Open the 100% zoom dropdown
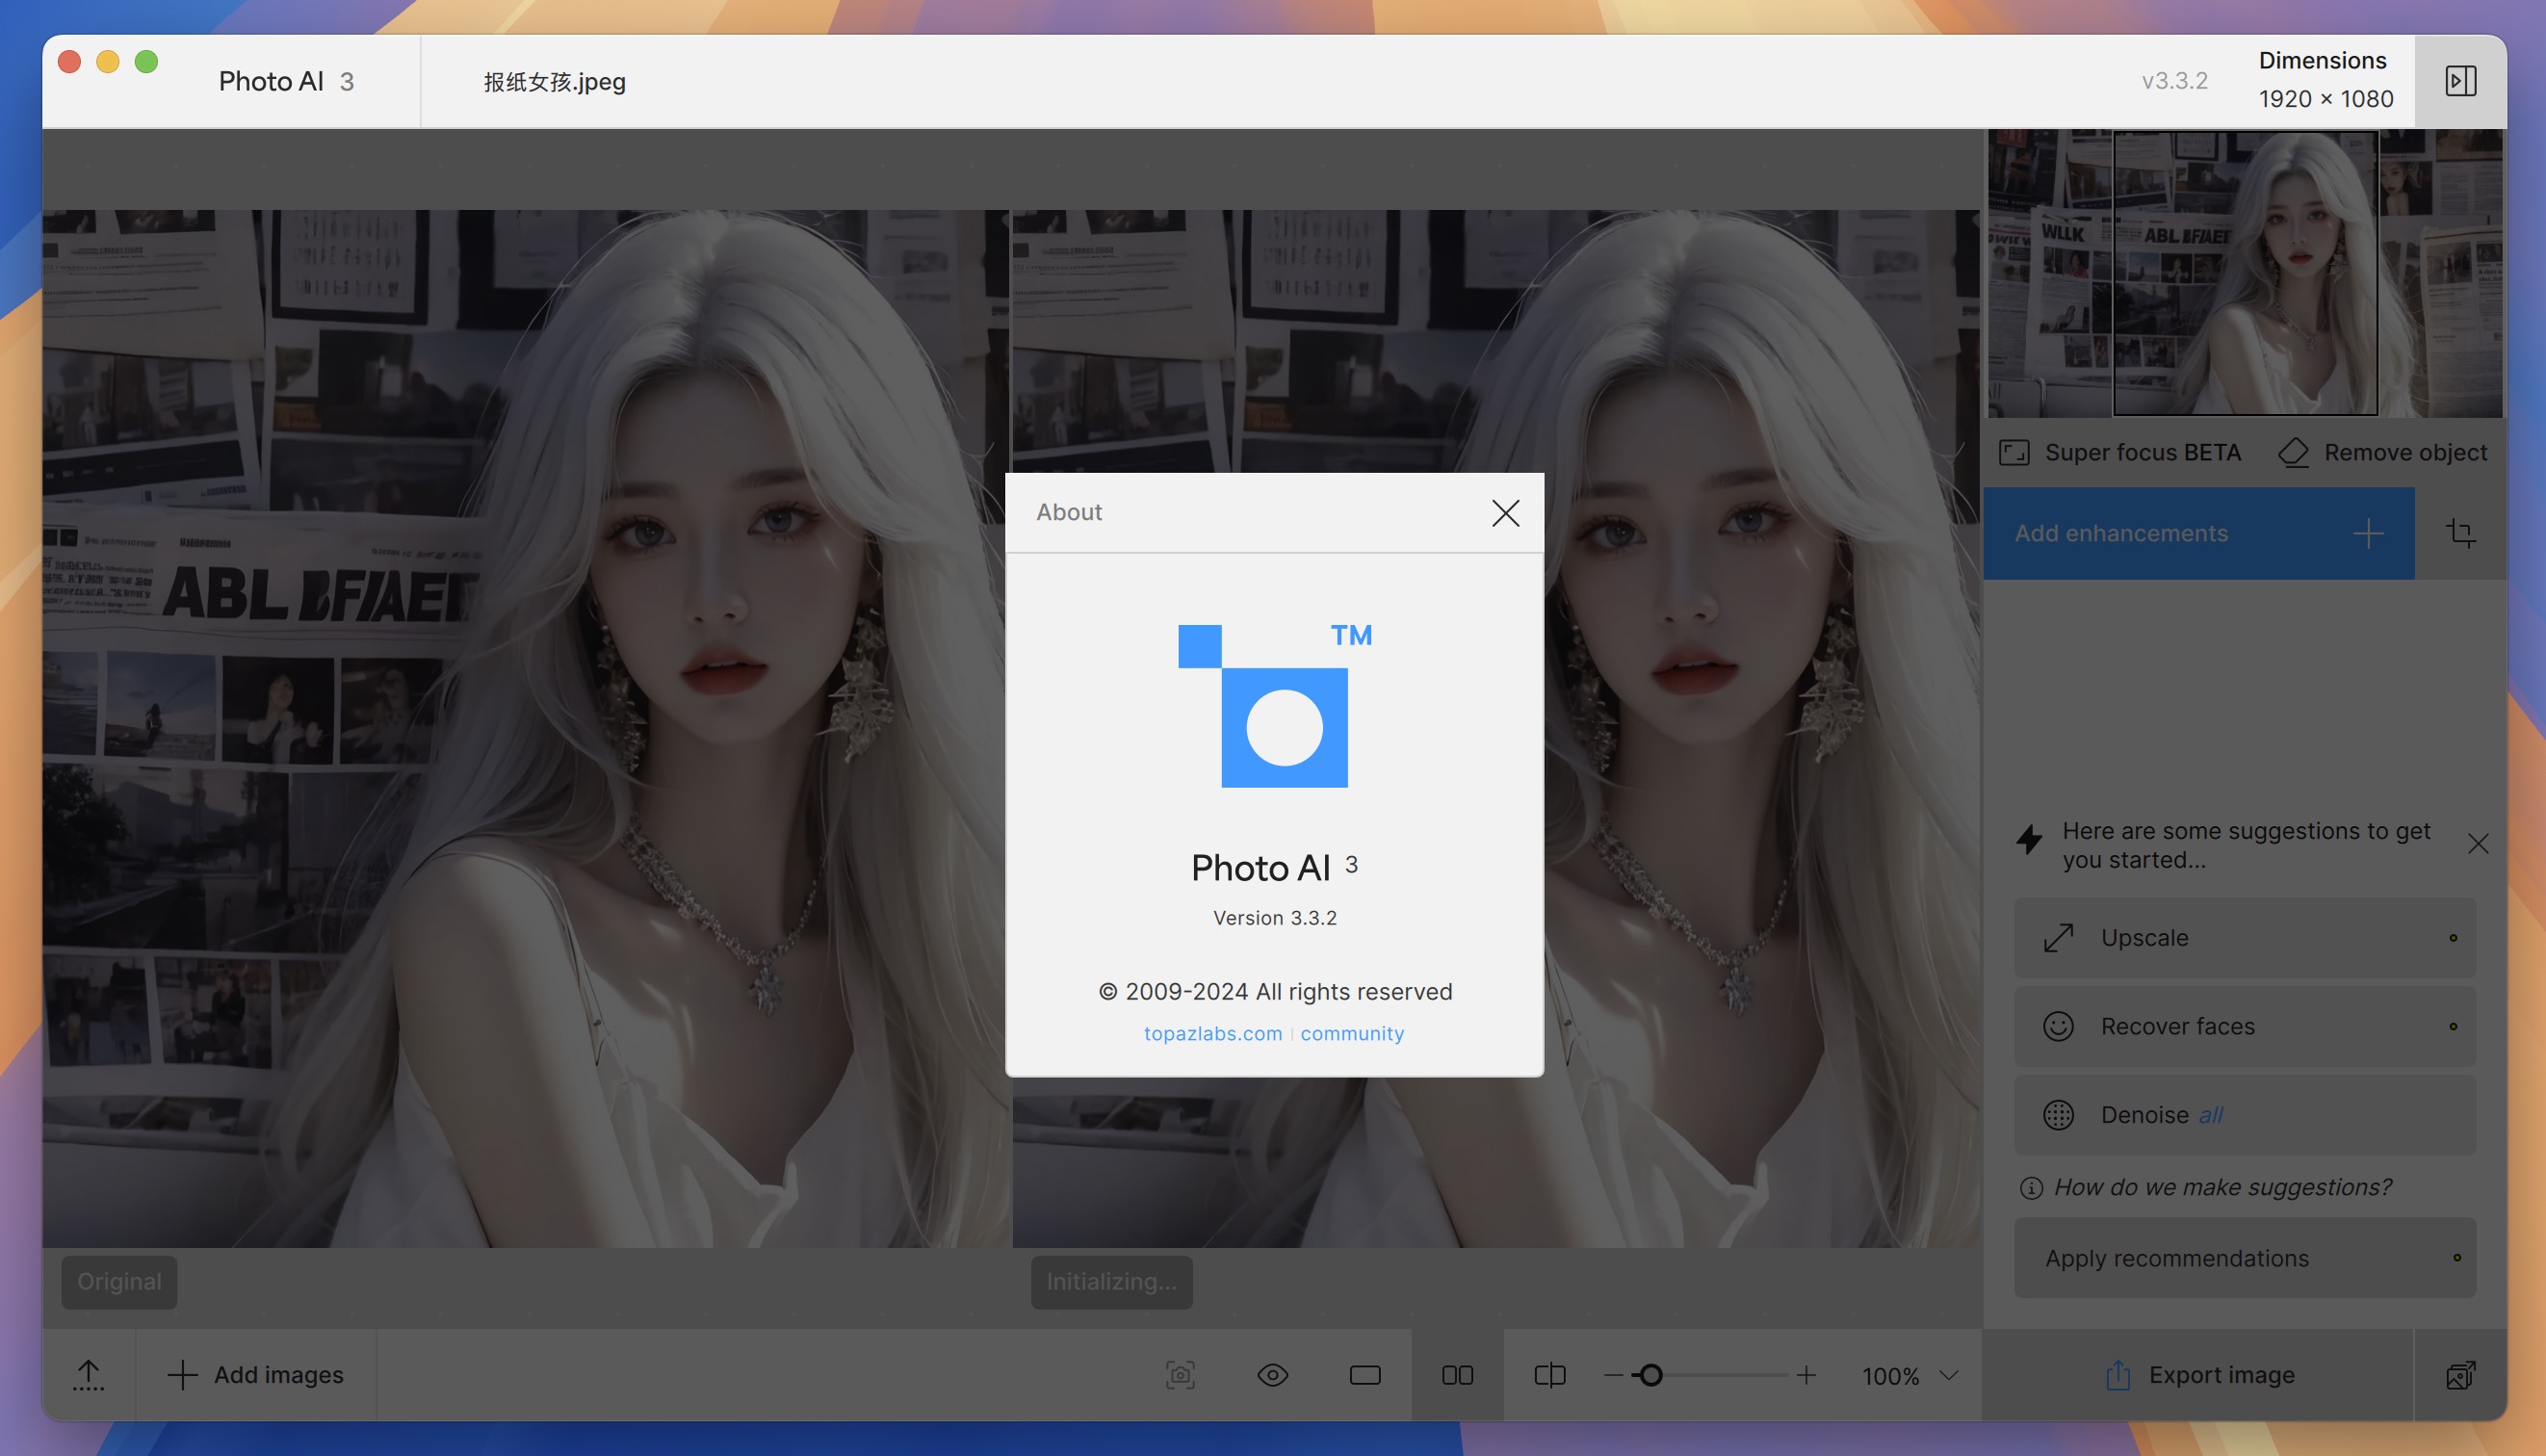Image resolution: width=2546 pixels, height=1456 pixels. pyautogui.click(x=1909, y=1376)
